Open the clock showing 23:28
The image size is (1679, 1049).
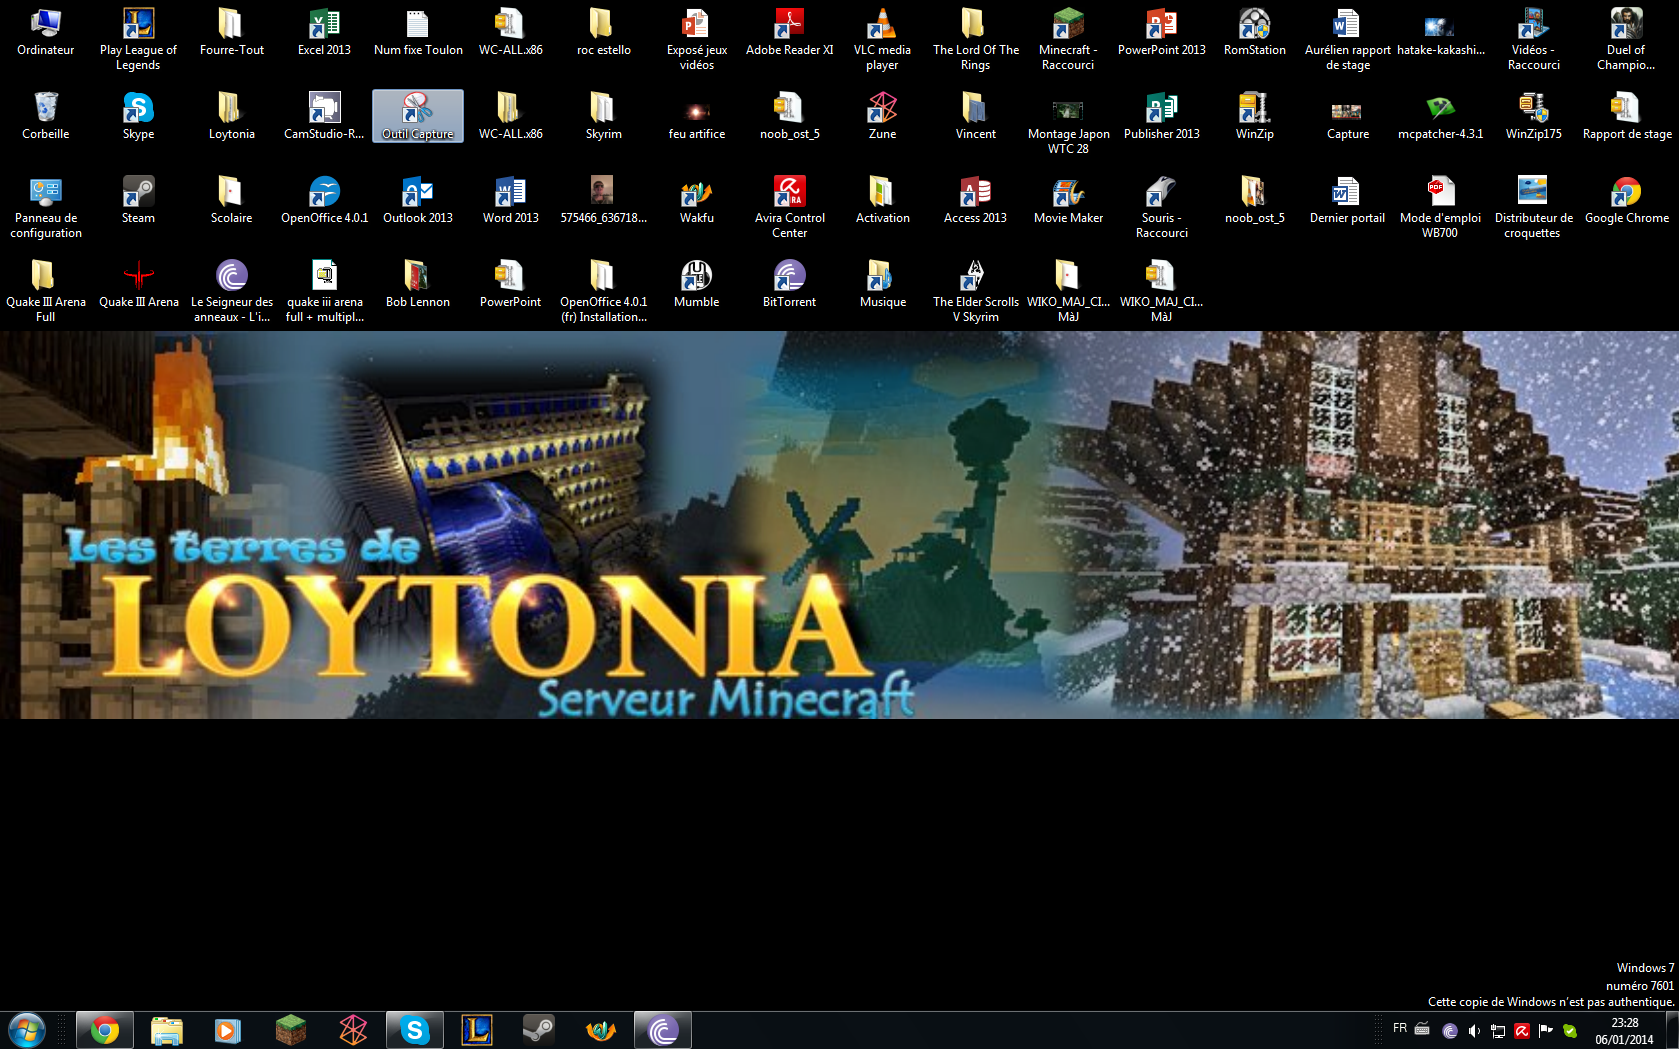(1625, 1031)
